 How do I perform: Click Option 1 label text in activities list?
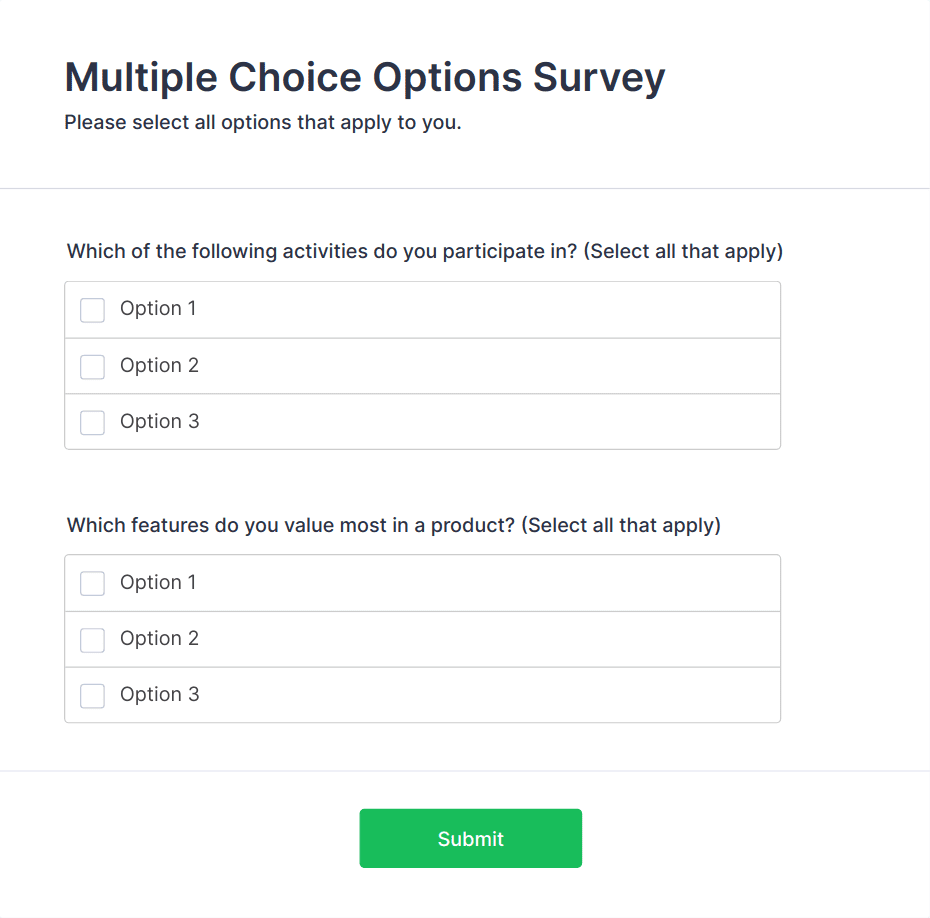tap(158, 309)
